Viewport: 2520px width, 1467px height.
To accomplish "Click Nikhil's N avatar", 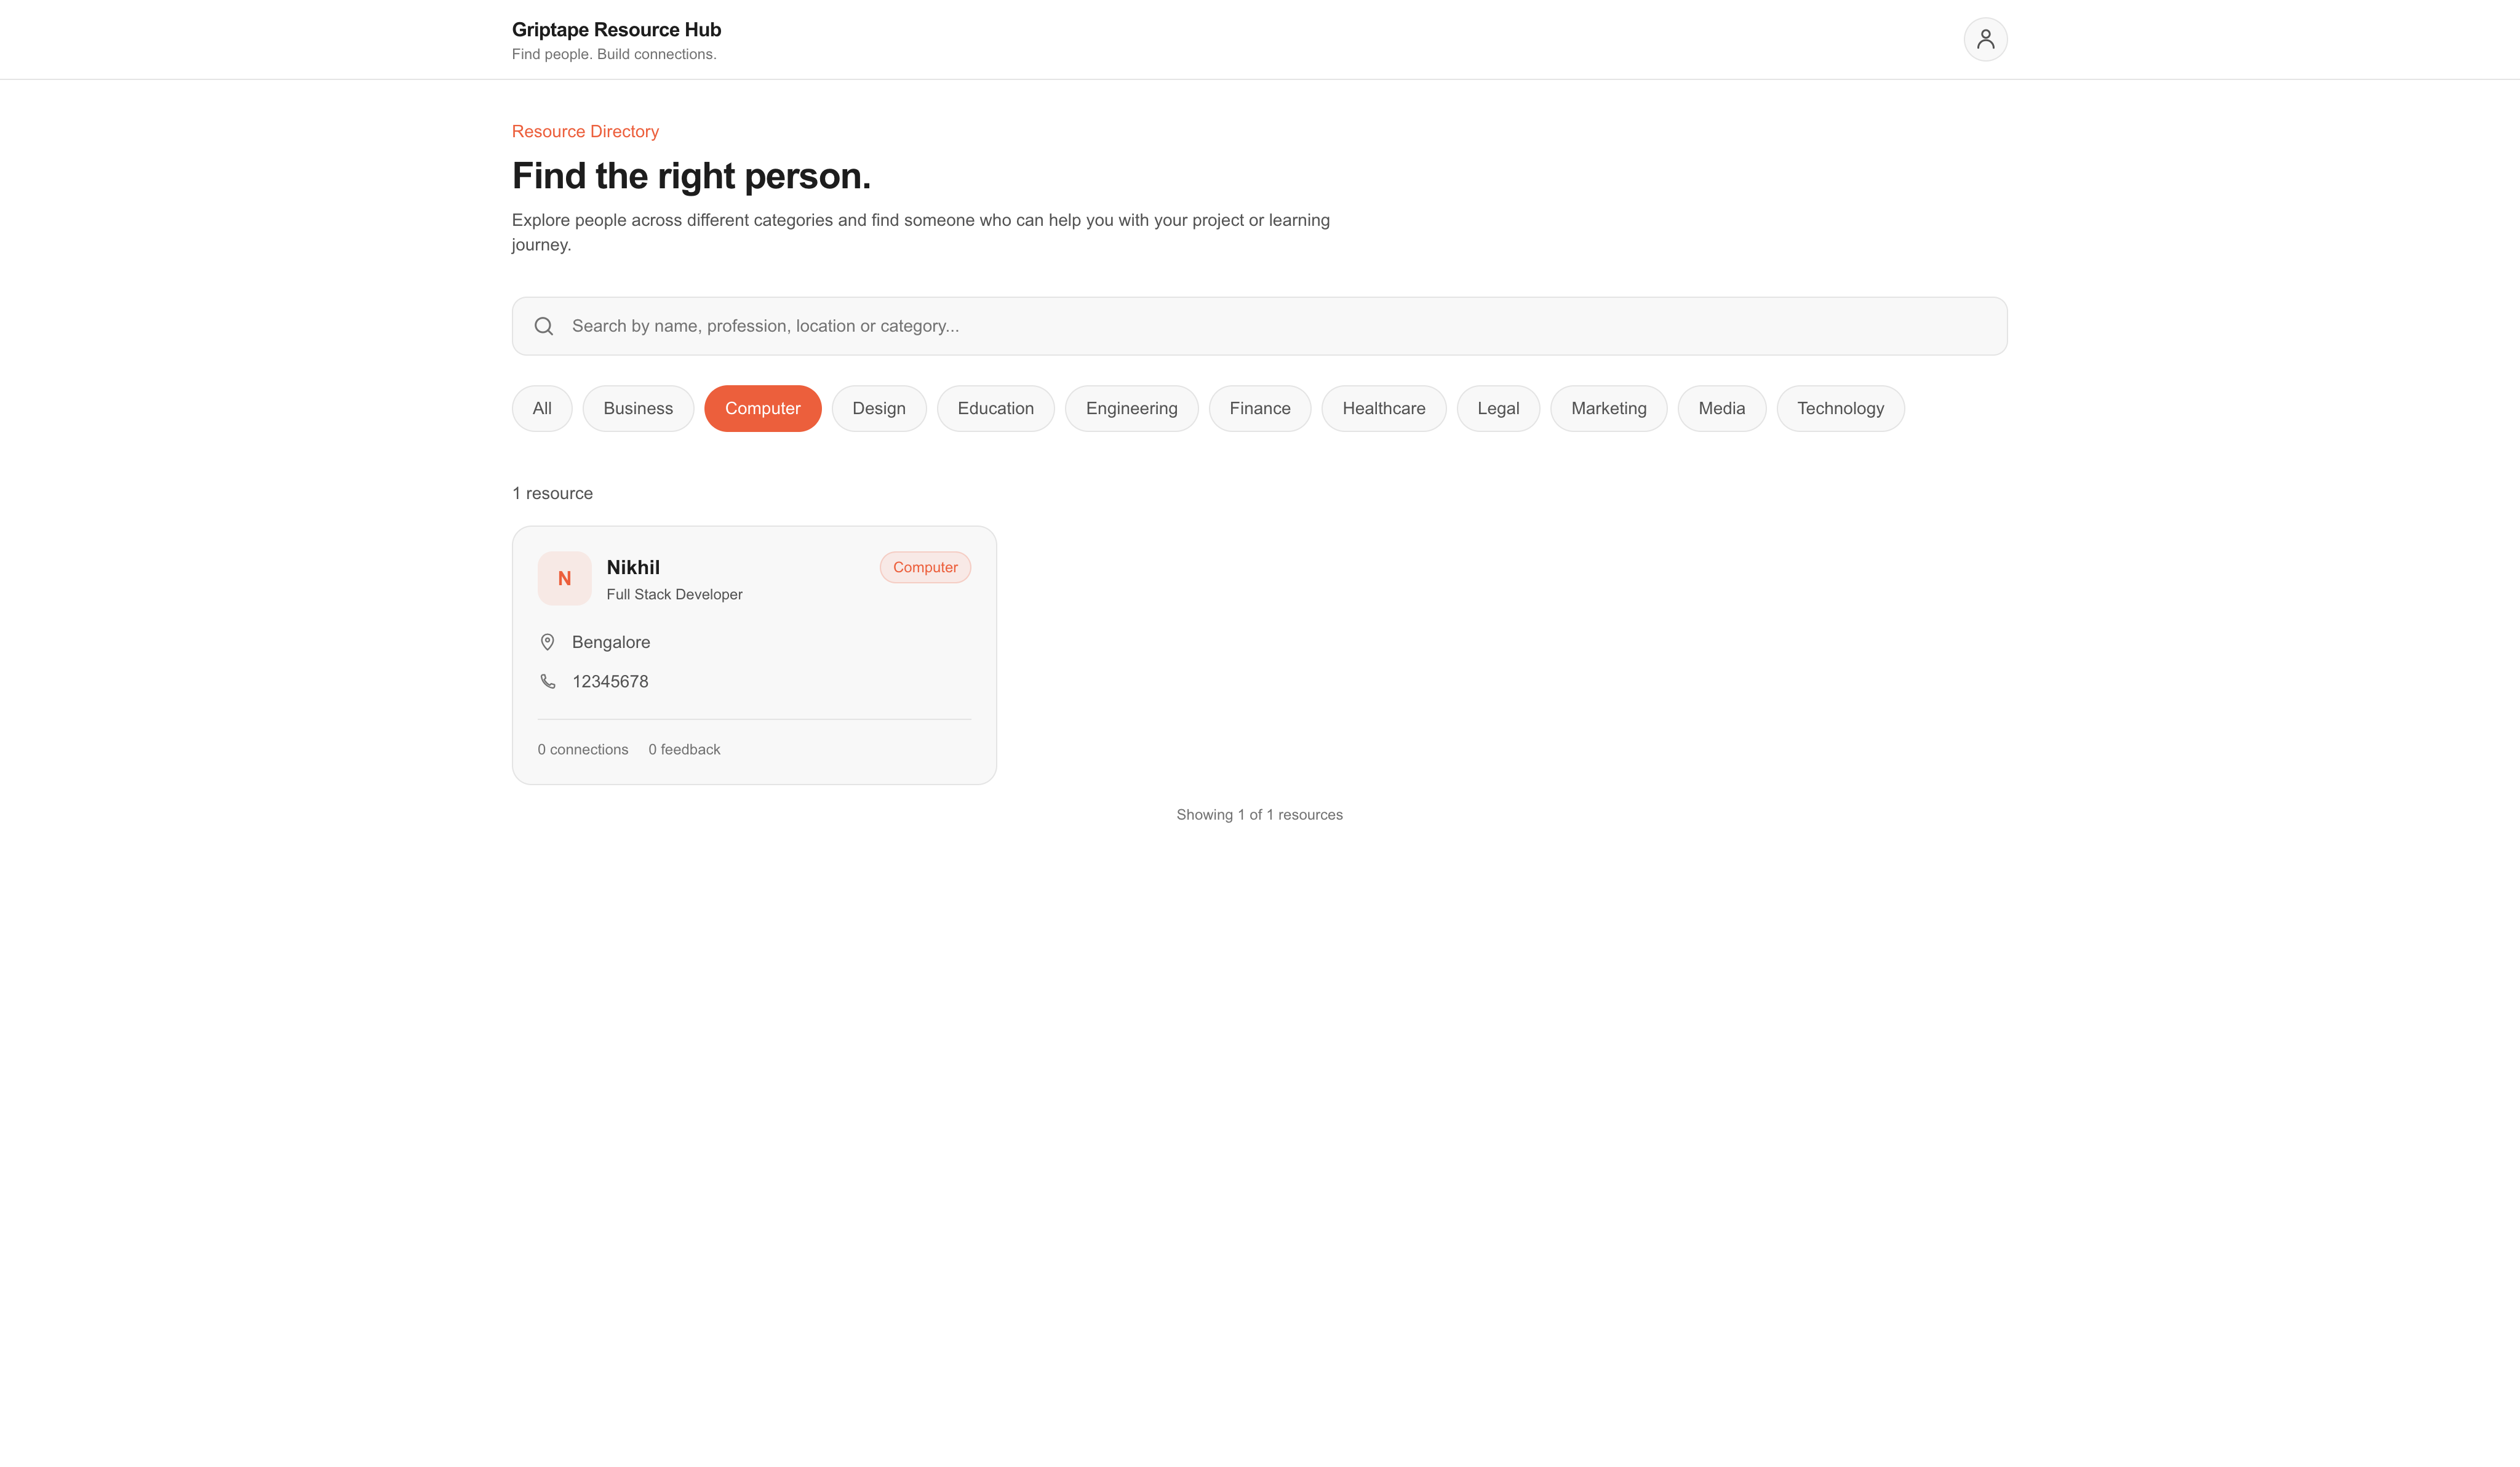I will [x=564, y=578].
